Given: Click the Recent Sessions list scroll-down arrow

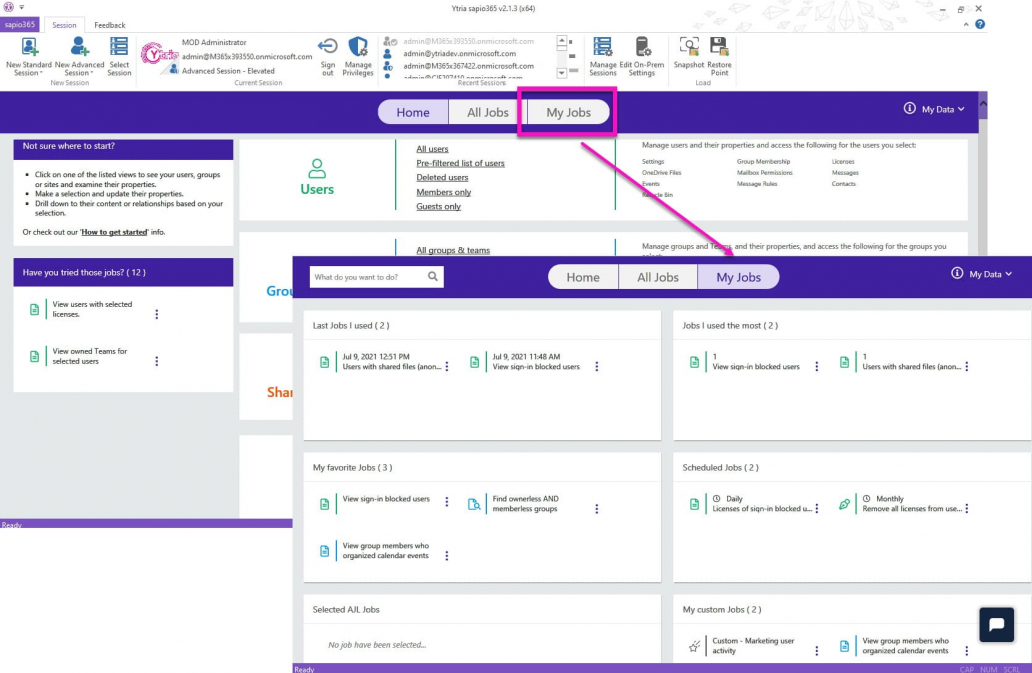Looking at the screenshot, I should 561,72.
